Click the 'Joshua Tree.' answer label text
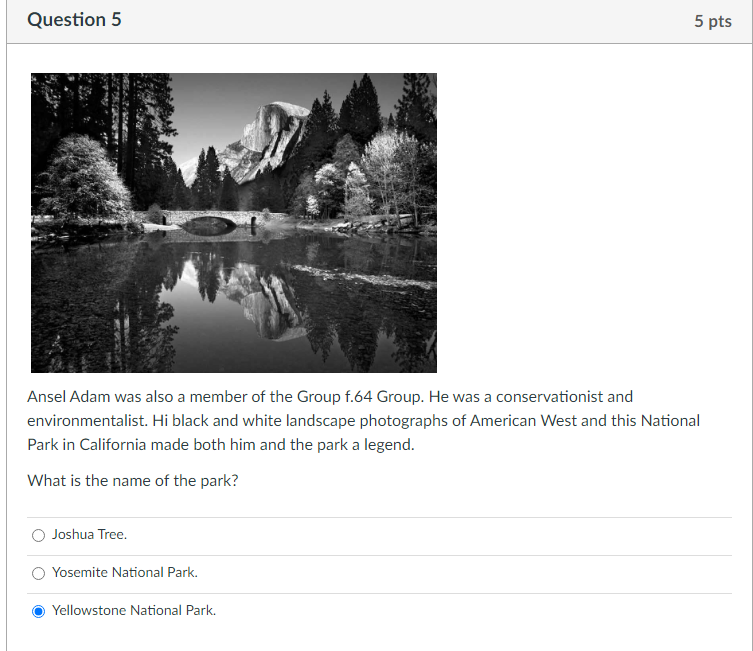 (x=89, y=534)
